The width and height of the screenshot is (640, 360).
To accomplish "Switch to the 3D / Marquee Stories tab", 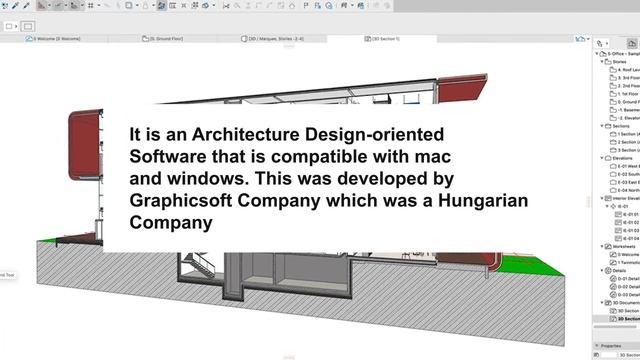I will click(272, 39).
